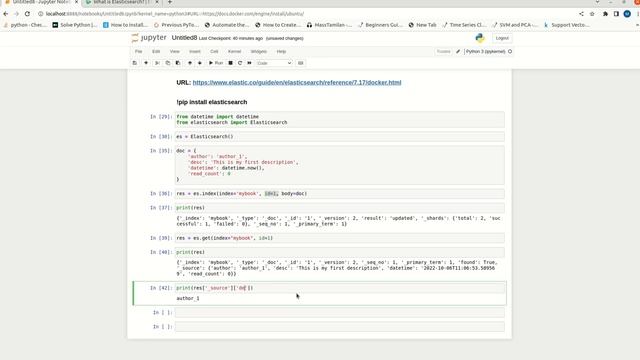This screenshot has height=360, width=640.
Task: Open the cell type Code dropdown
Action: [274, 63]
